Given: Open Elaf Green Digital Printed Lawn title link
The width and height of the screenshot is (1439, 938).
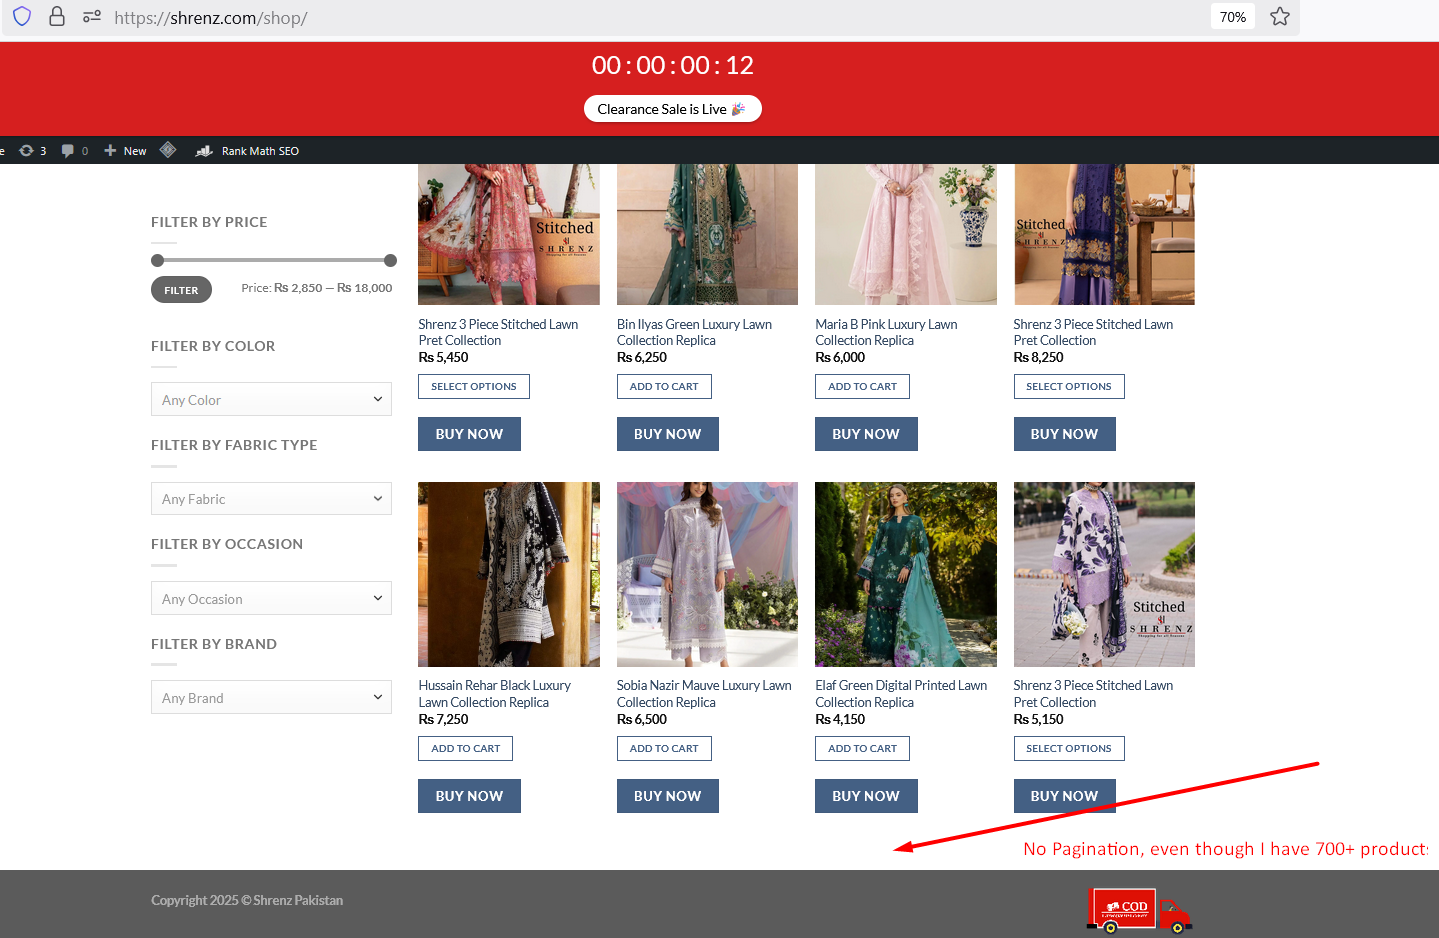Looking at the screenshot, I should tap(901, 694).
